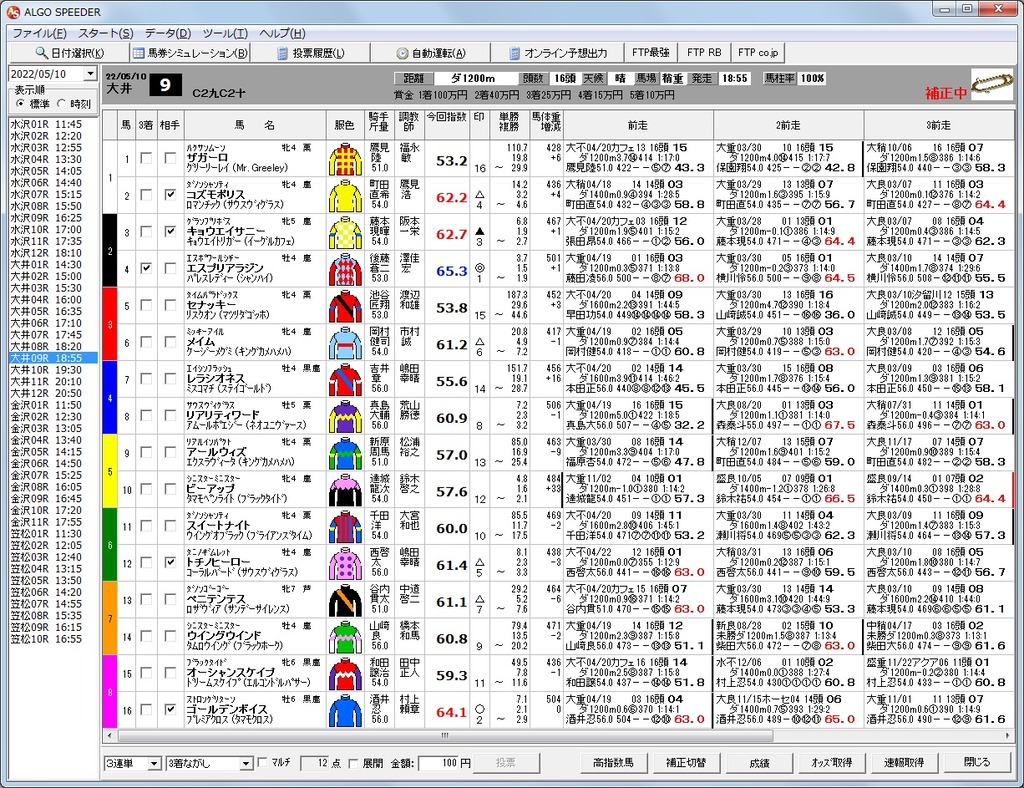Screen dimensions: 1024x788
Task: Click the ALGO SPEEDER app icon in title bar
Action: coord(13,12)
